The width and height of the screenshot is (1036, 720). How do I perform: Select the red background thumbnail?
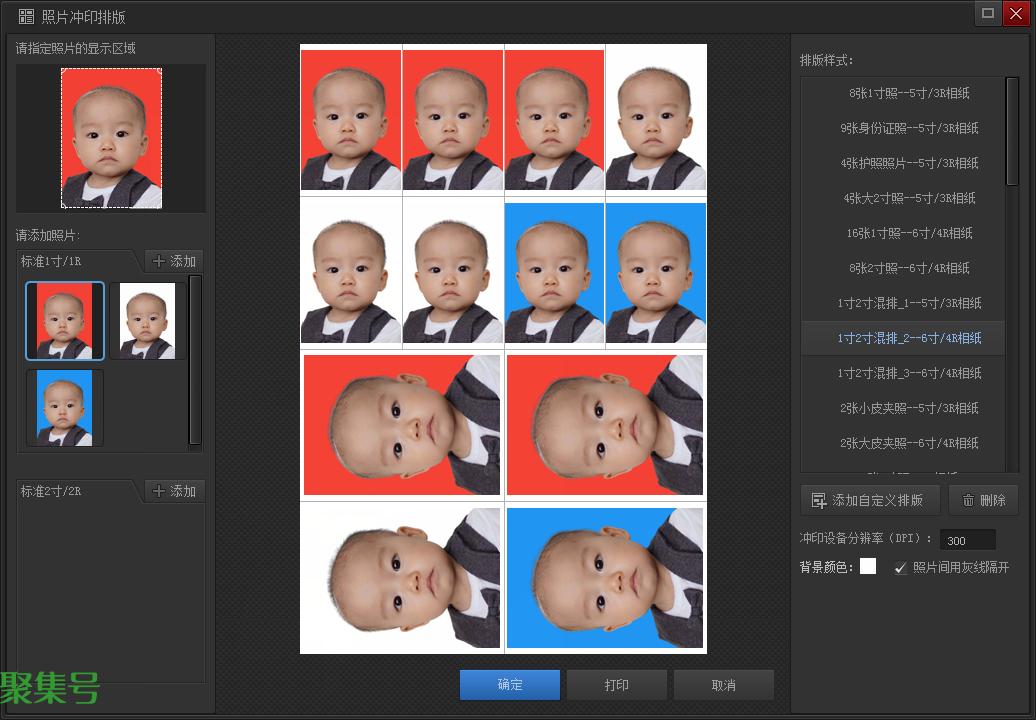coord(65,321)
